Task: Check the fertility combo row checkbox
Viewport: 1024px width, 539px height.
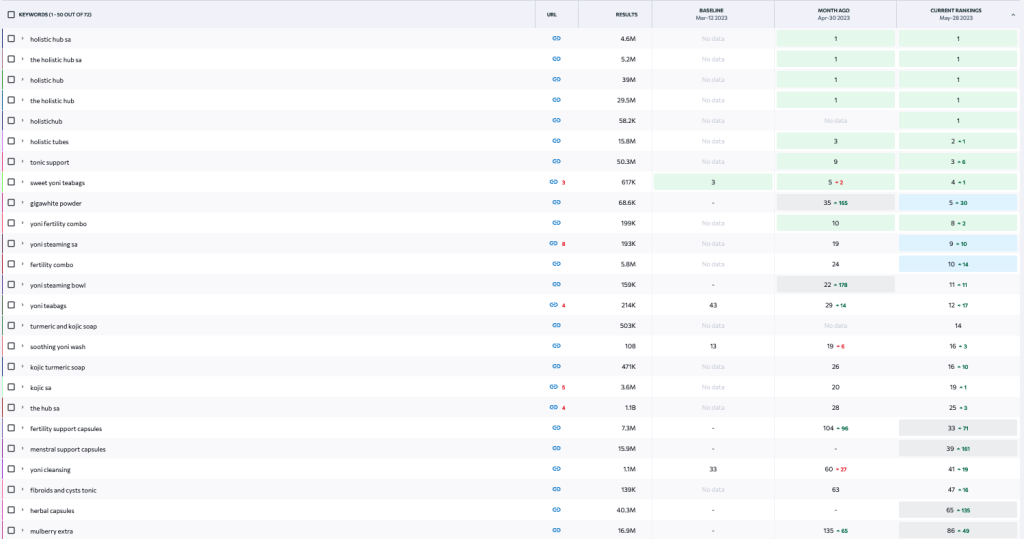Action: tap(11, 265)
